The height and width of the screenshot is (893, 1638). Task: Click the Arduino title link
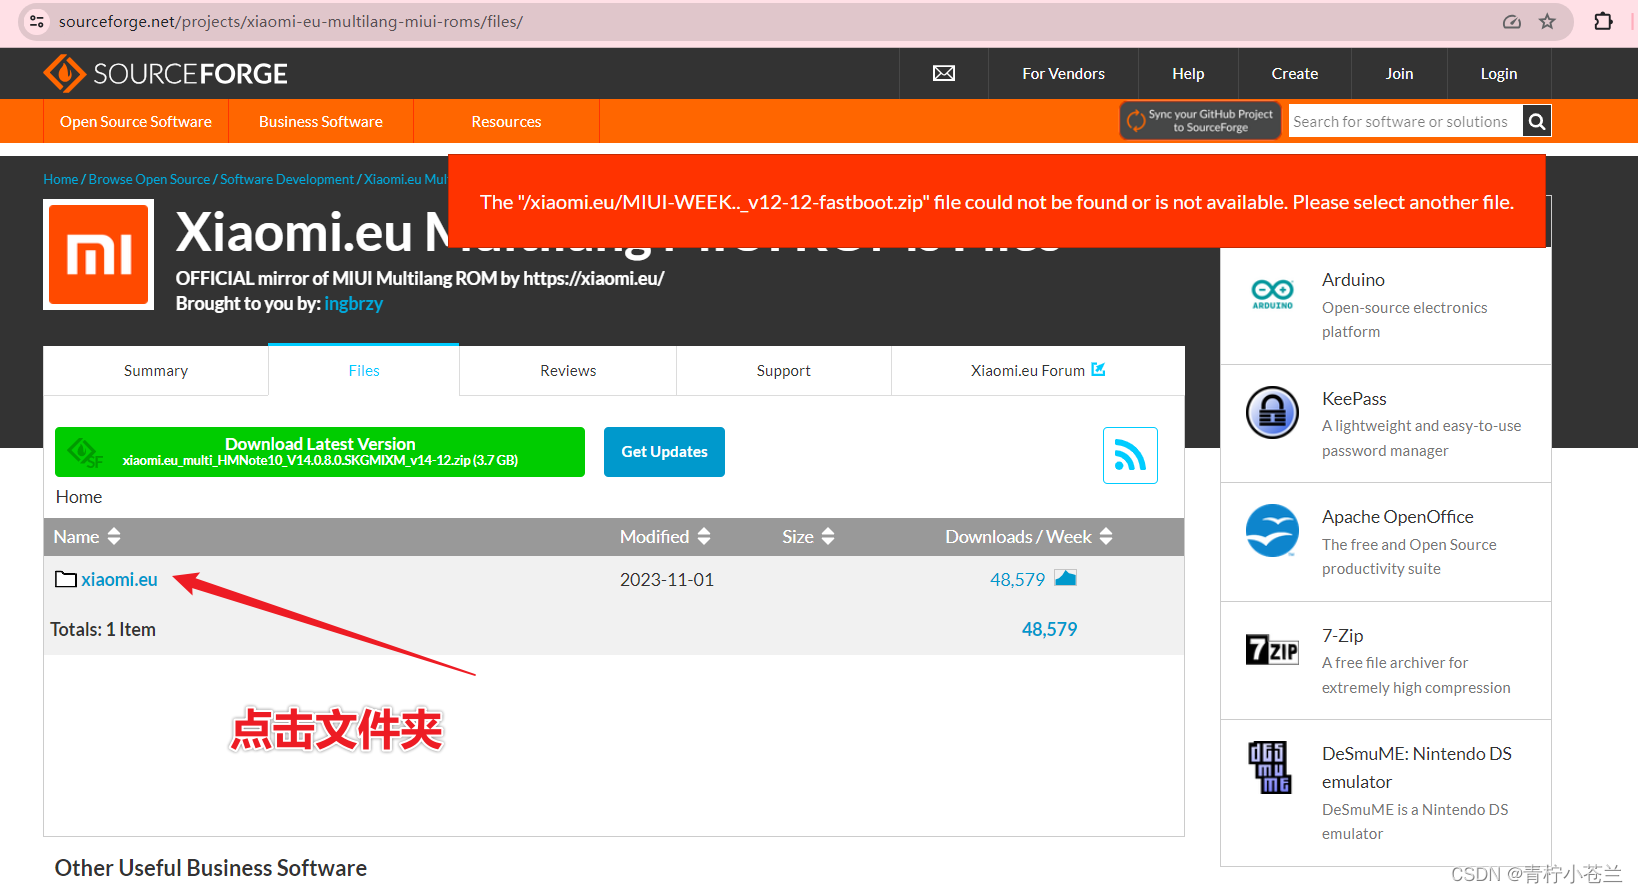[x=1353, y=280]
